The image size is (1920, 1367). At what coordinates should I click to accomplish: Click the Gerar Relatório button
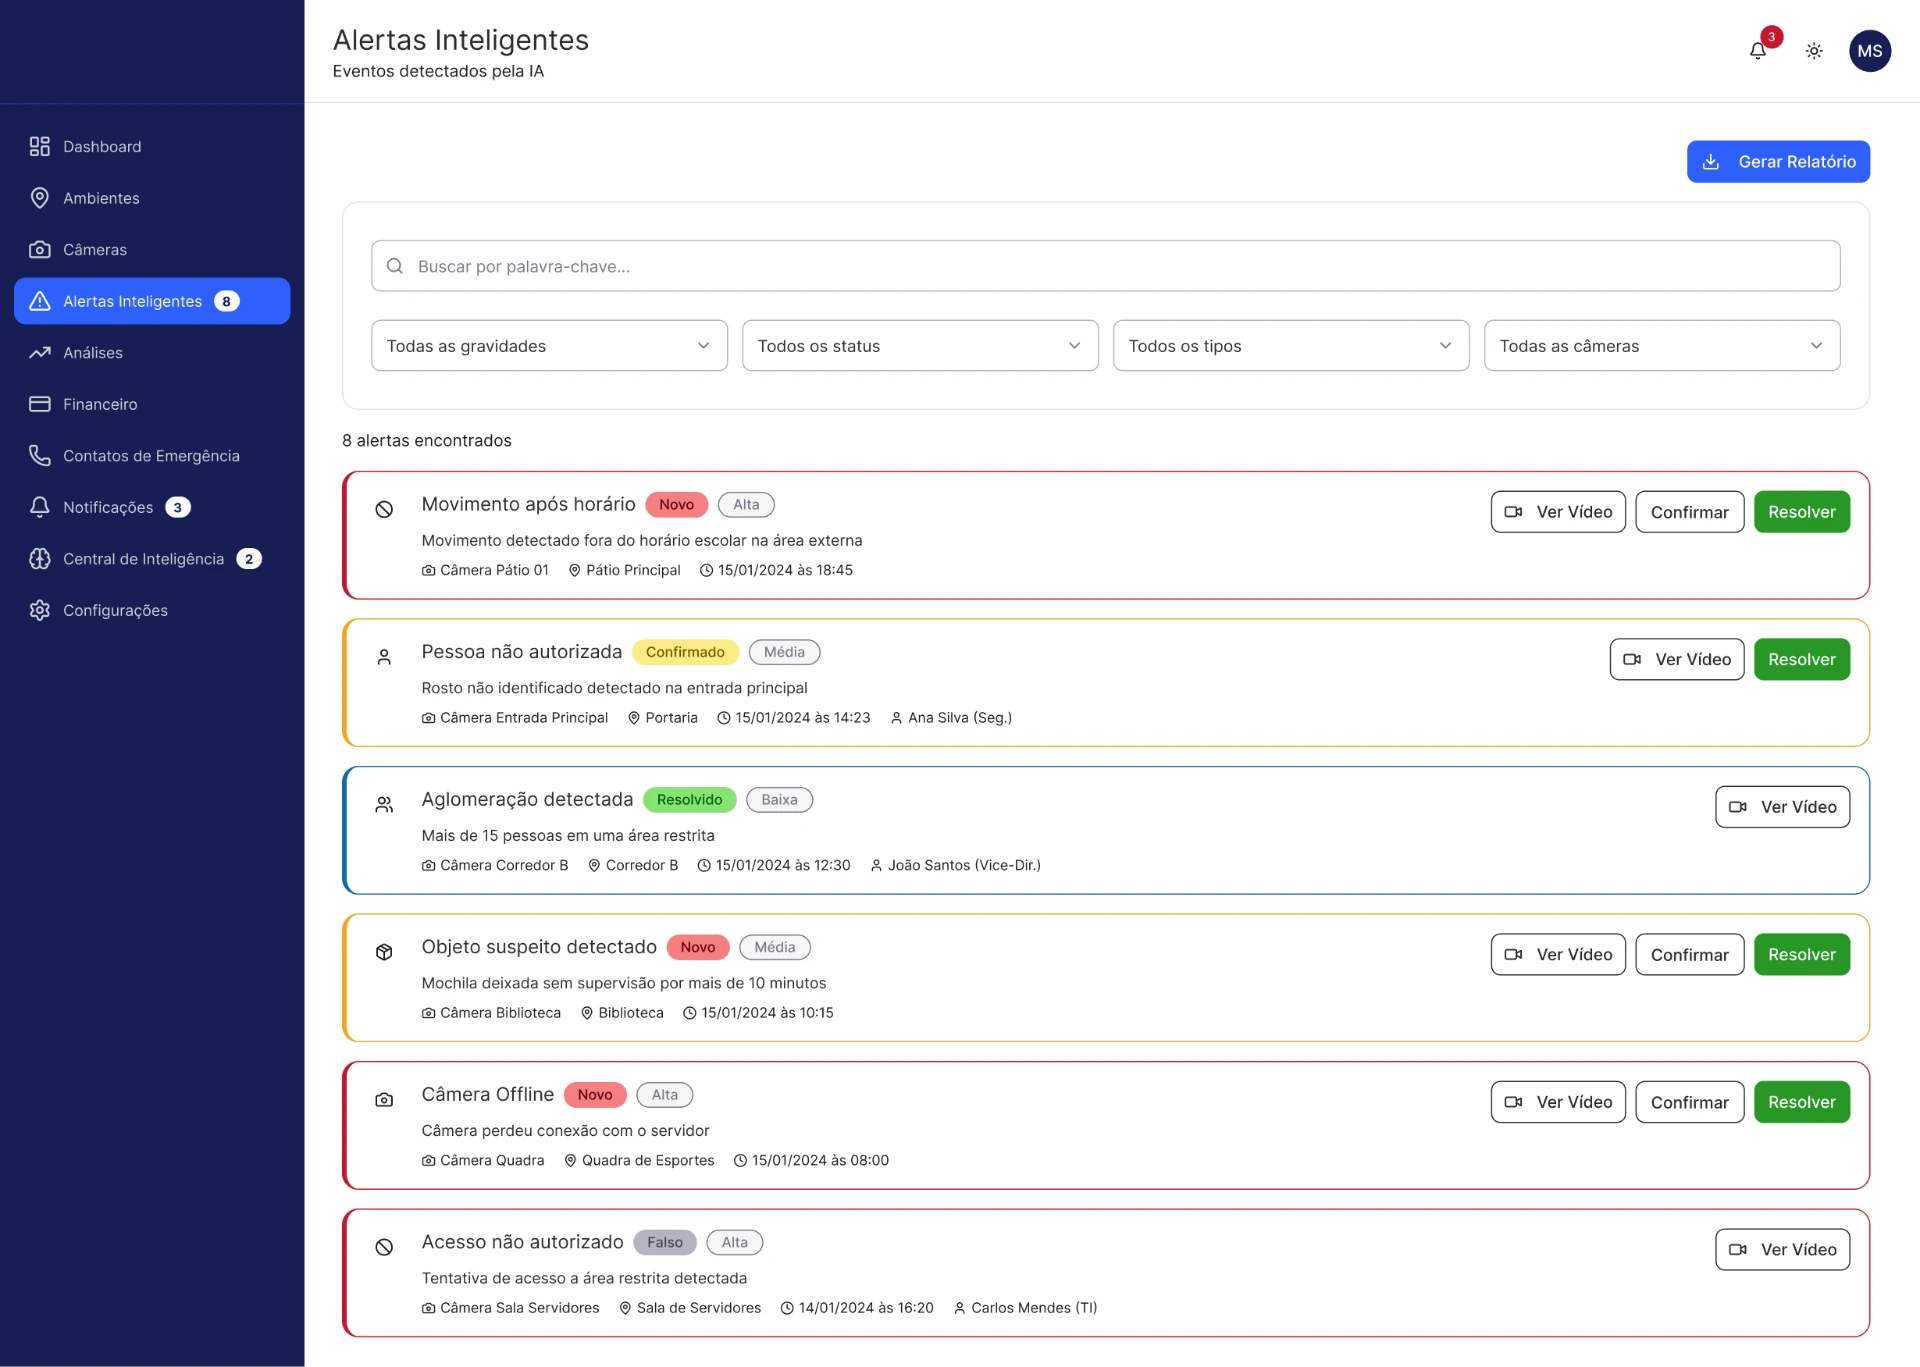[1778, 162]
